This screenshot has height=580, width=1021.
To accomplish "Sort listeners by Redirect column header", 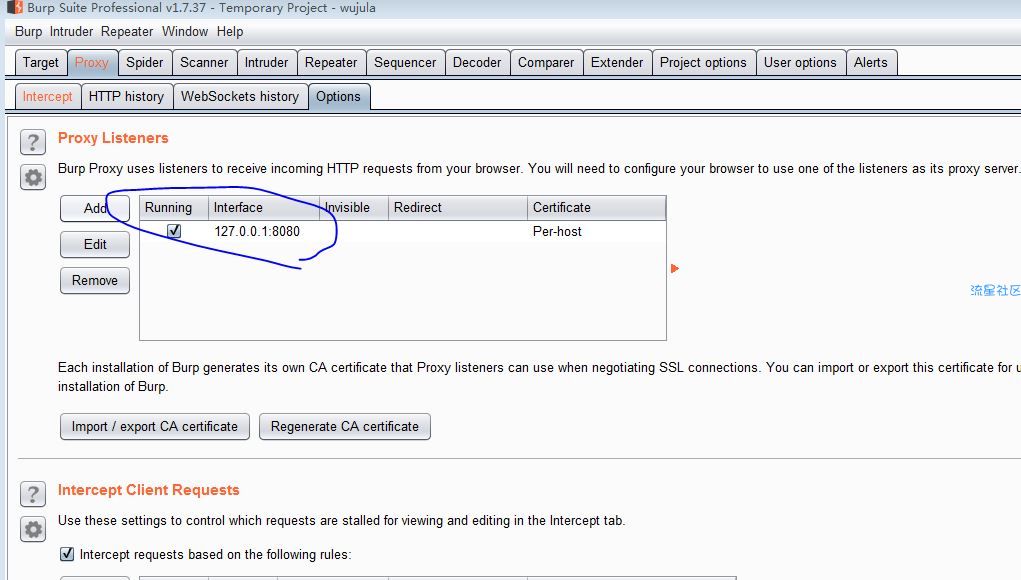I will 458,208.
